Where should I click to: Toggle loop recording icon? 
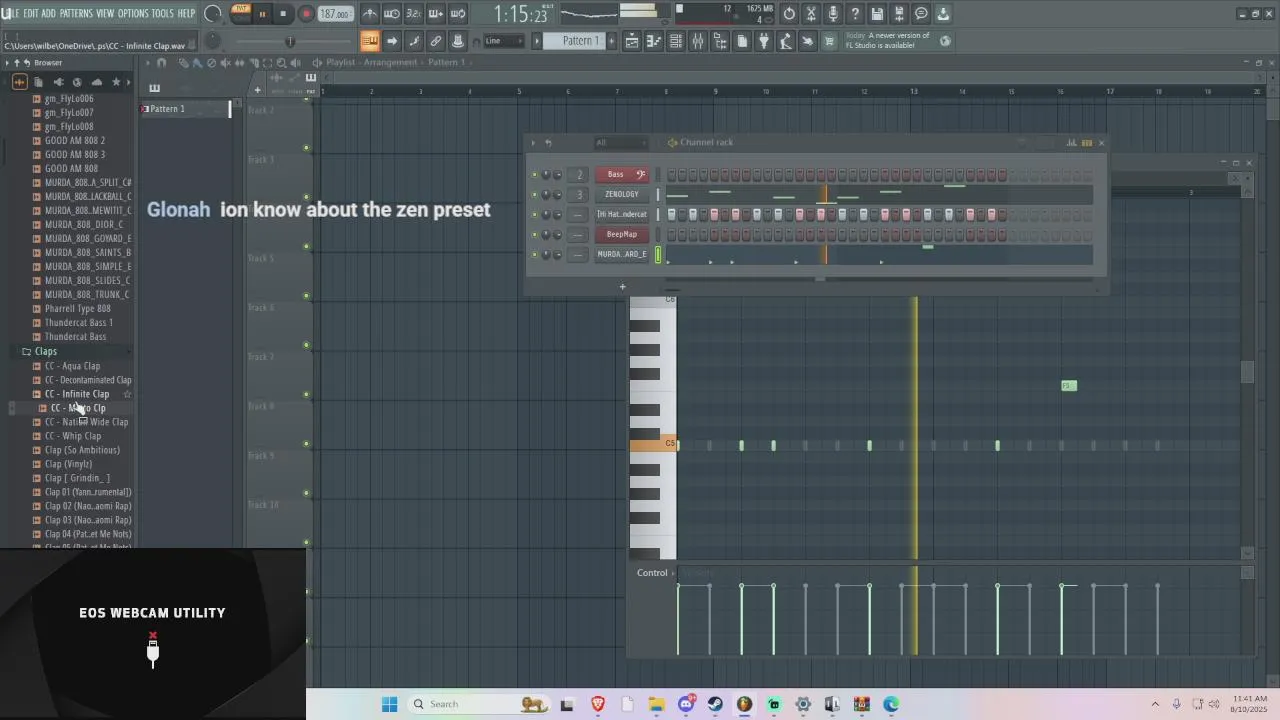click(458, 14)
